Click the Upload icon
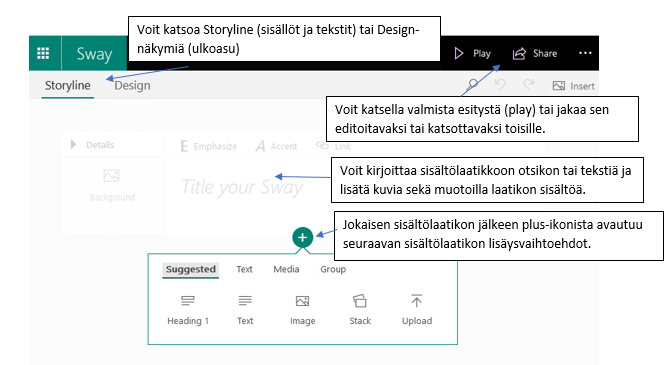664x365 pixels. pos(417,301)
